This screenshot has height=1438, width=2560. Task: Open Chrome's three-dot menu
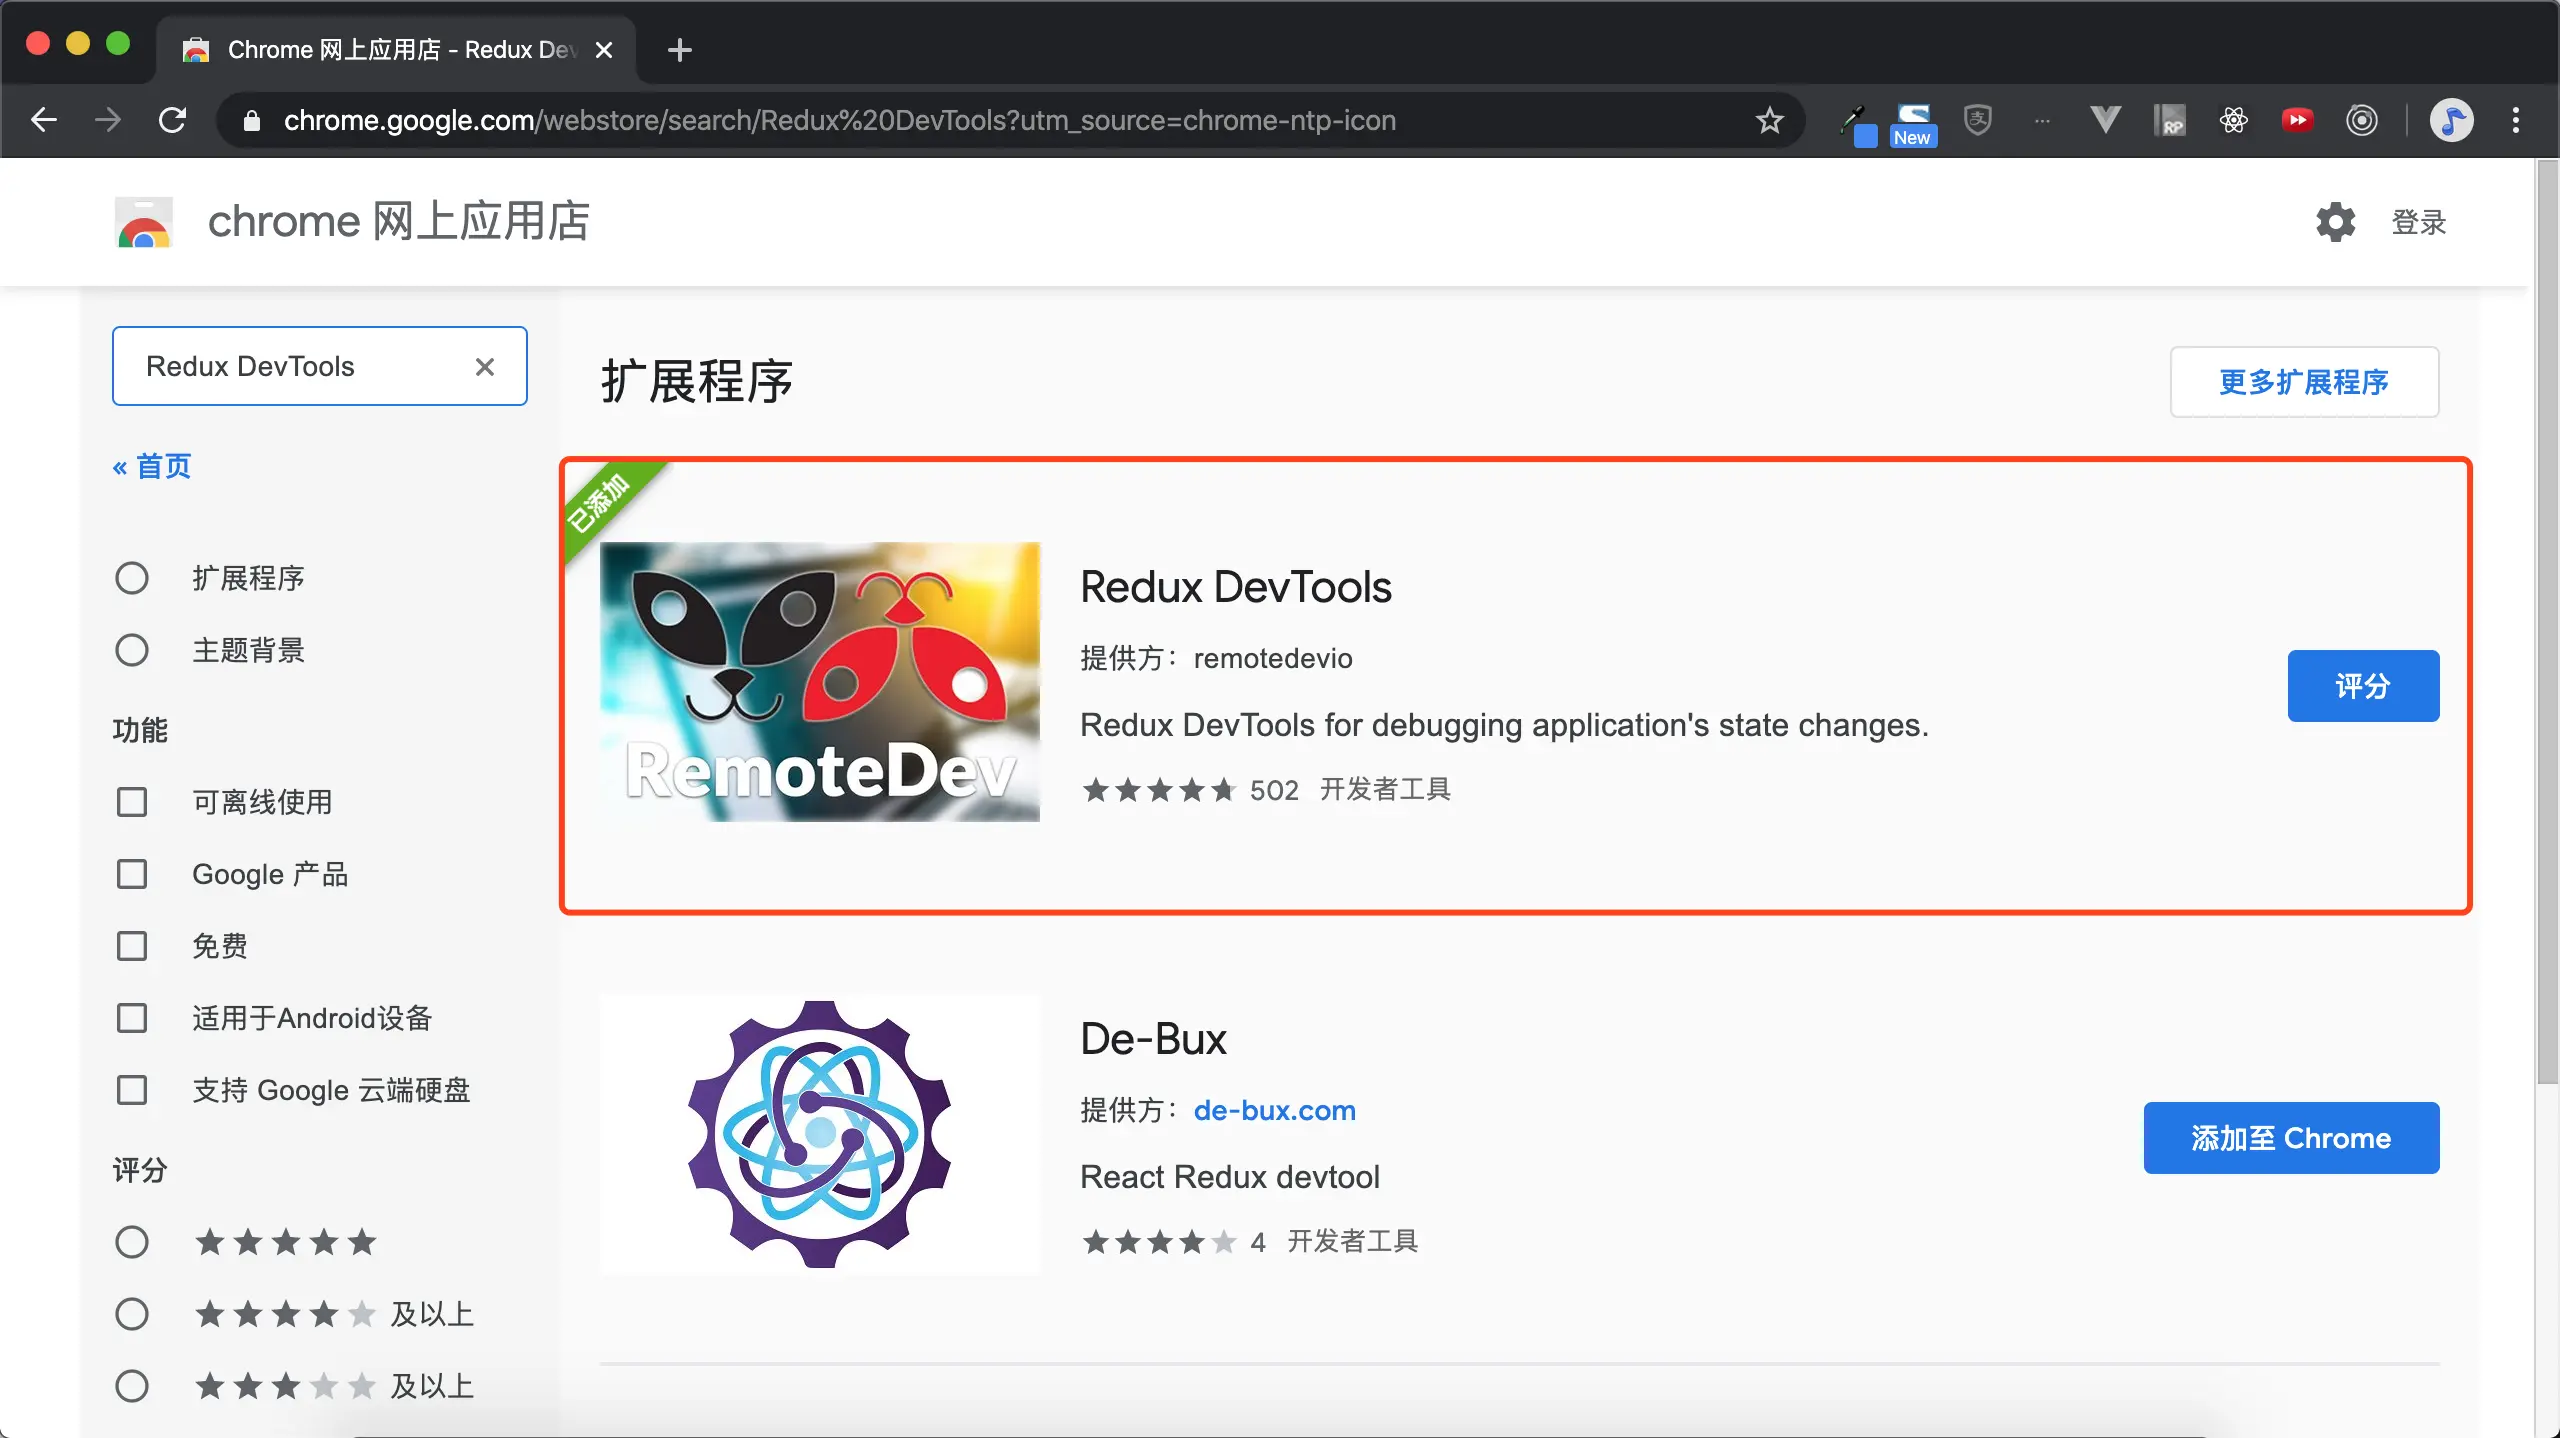point(2516,120)
